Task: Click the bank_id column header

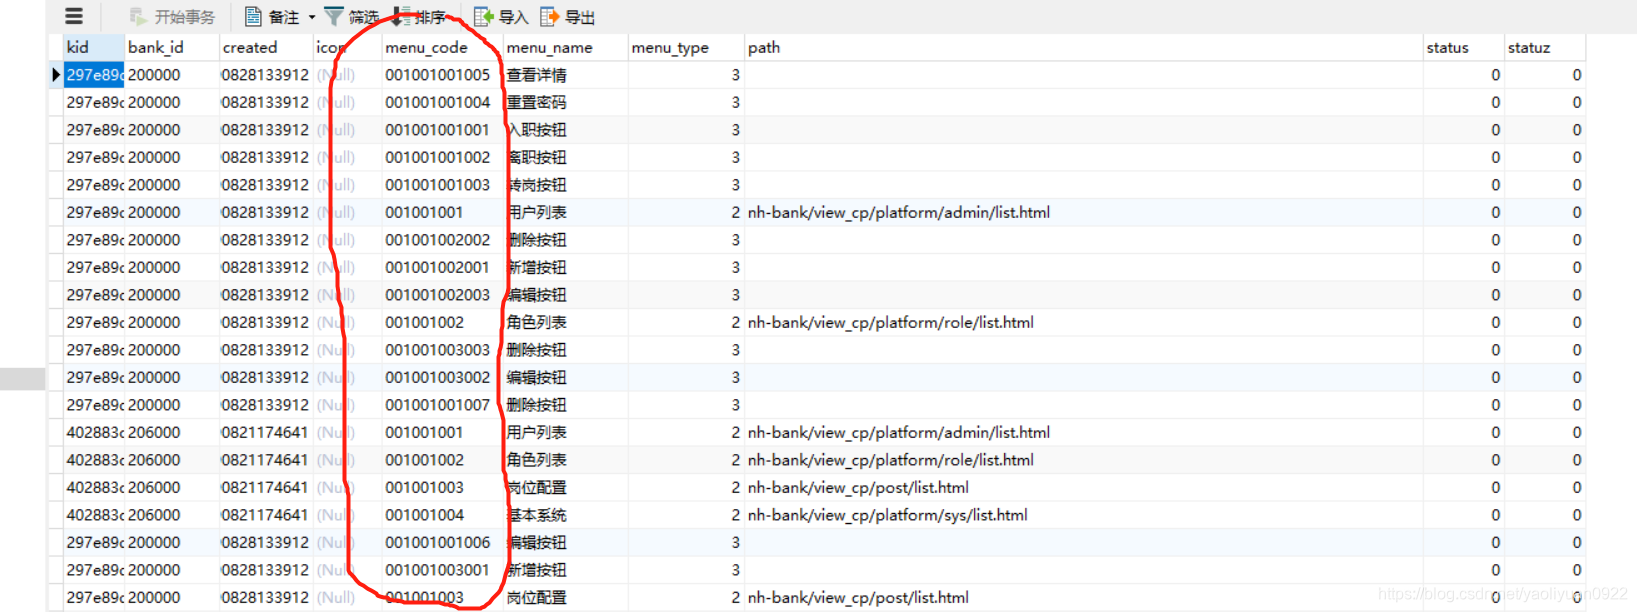Action: coord(171,47)
